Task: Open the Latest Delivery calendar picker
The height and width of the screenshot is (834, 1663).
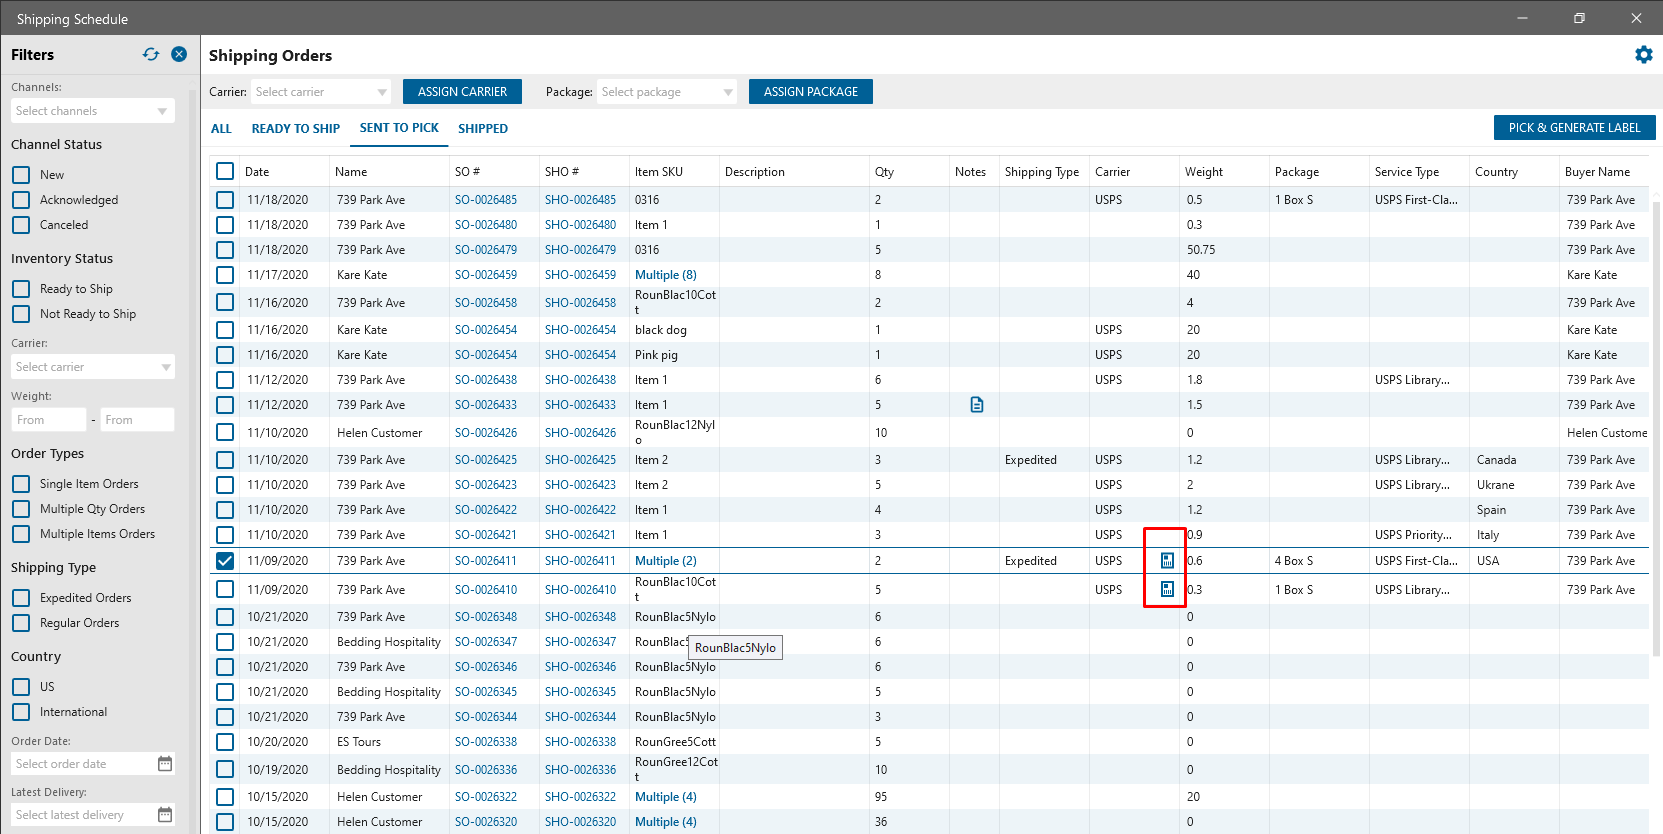Action: 165,815
